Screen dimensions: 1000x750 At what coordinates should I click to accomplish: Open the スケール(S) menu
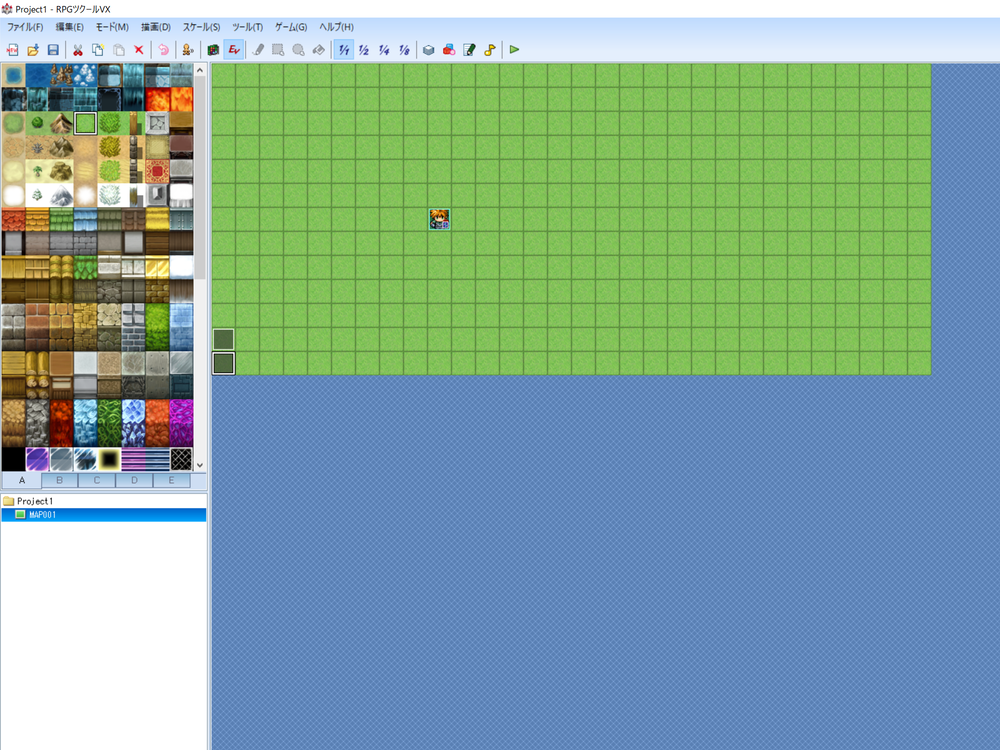pyautogui.click(x=202, y=27)
